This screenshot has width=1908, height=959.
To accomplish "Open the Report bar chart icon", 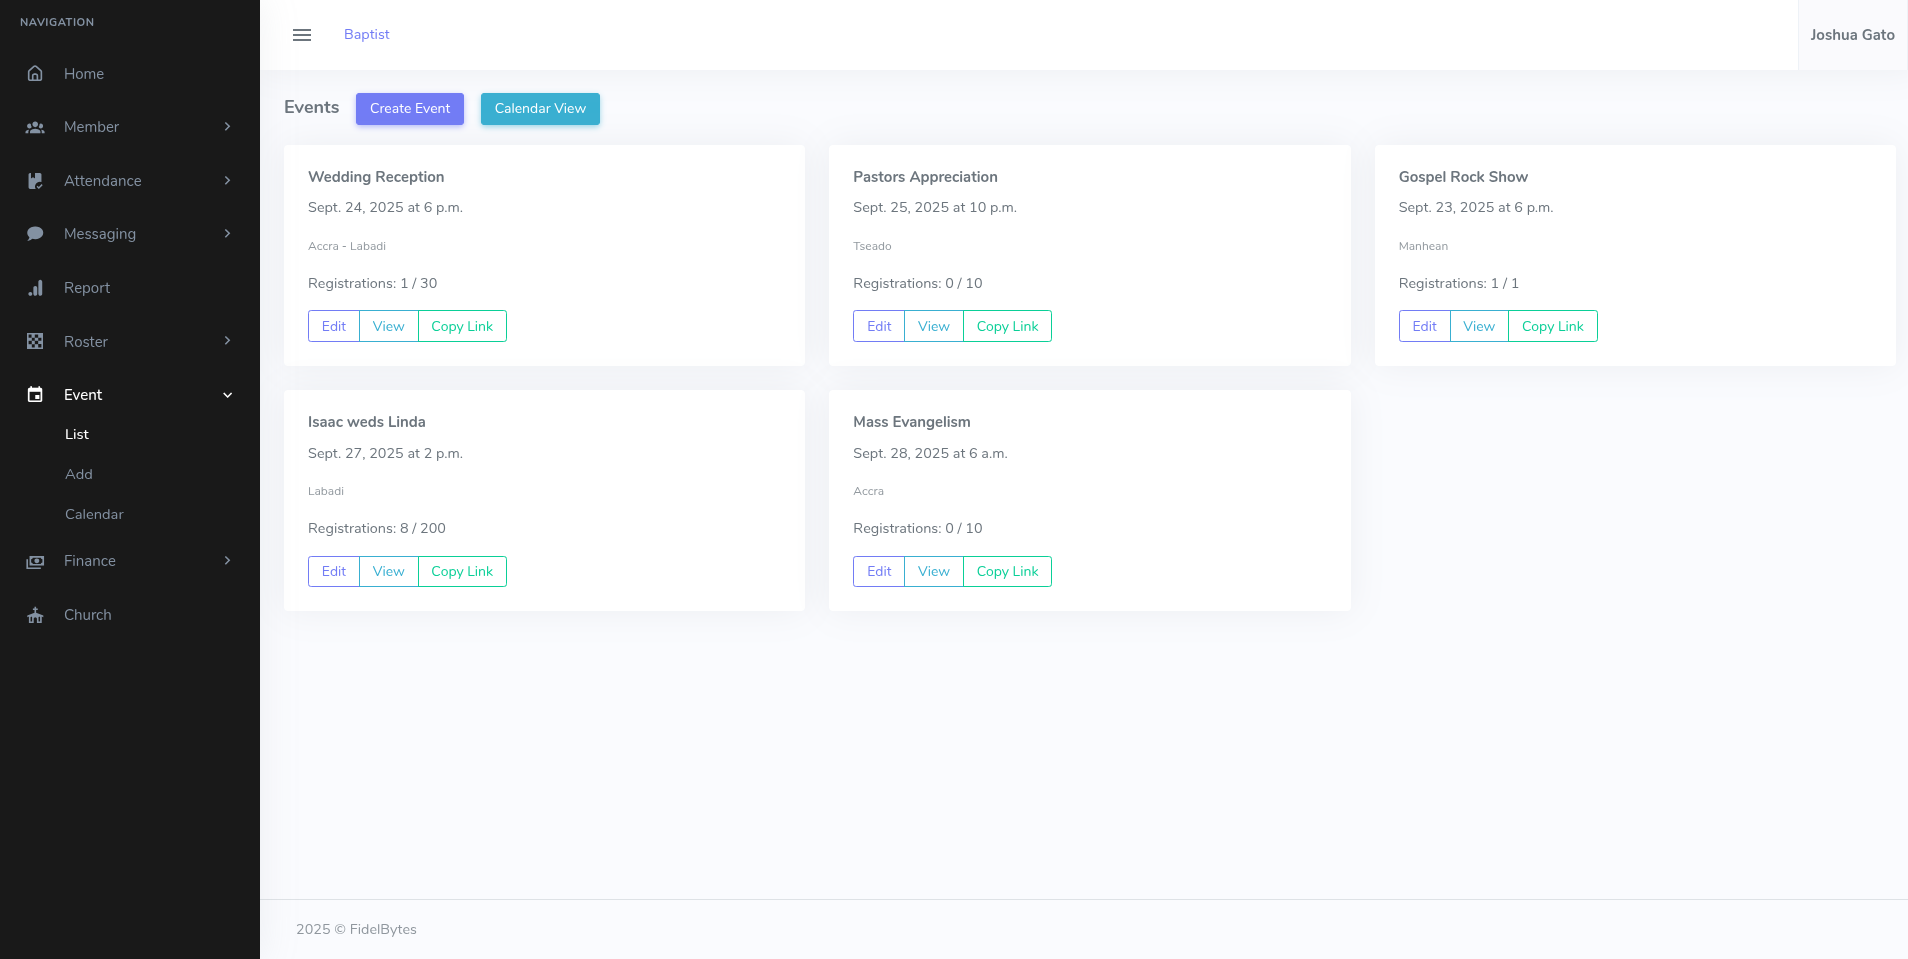I will coord(35,287).
